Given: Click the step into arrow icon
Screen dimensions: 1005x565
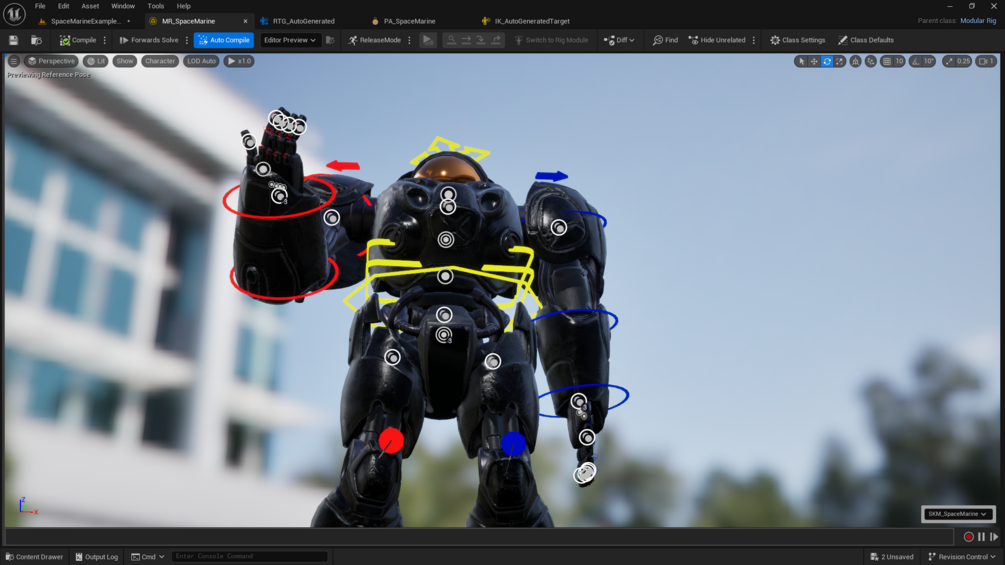Looking at the screenshot, I should (481, 40).
